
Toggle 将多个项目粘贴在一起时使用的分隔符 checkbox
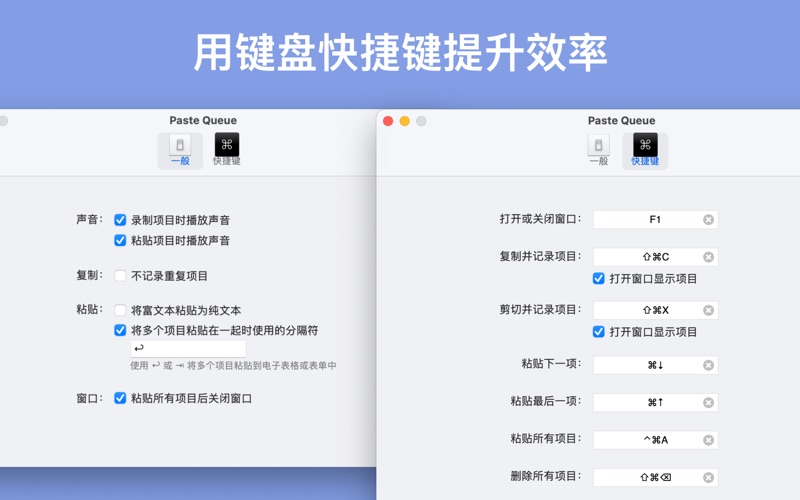(x=120, y=330)
